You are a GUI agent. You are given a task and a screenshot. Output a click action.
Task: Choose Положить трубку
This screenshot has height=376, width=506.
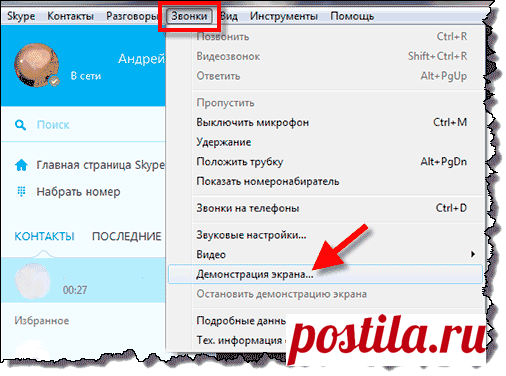(x=325, y=162)
